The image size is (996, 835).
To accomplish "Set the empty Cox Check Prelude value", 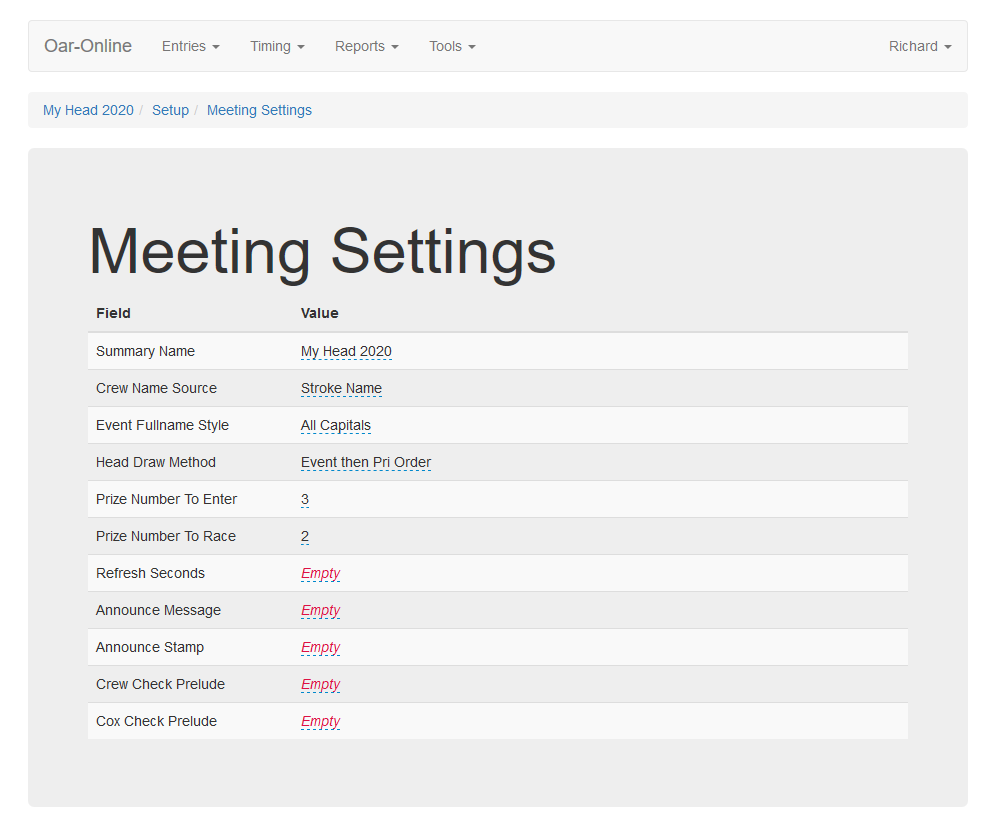I will (x=320, y=721).
